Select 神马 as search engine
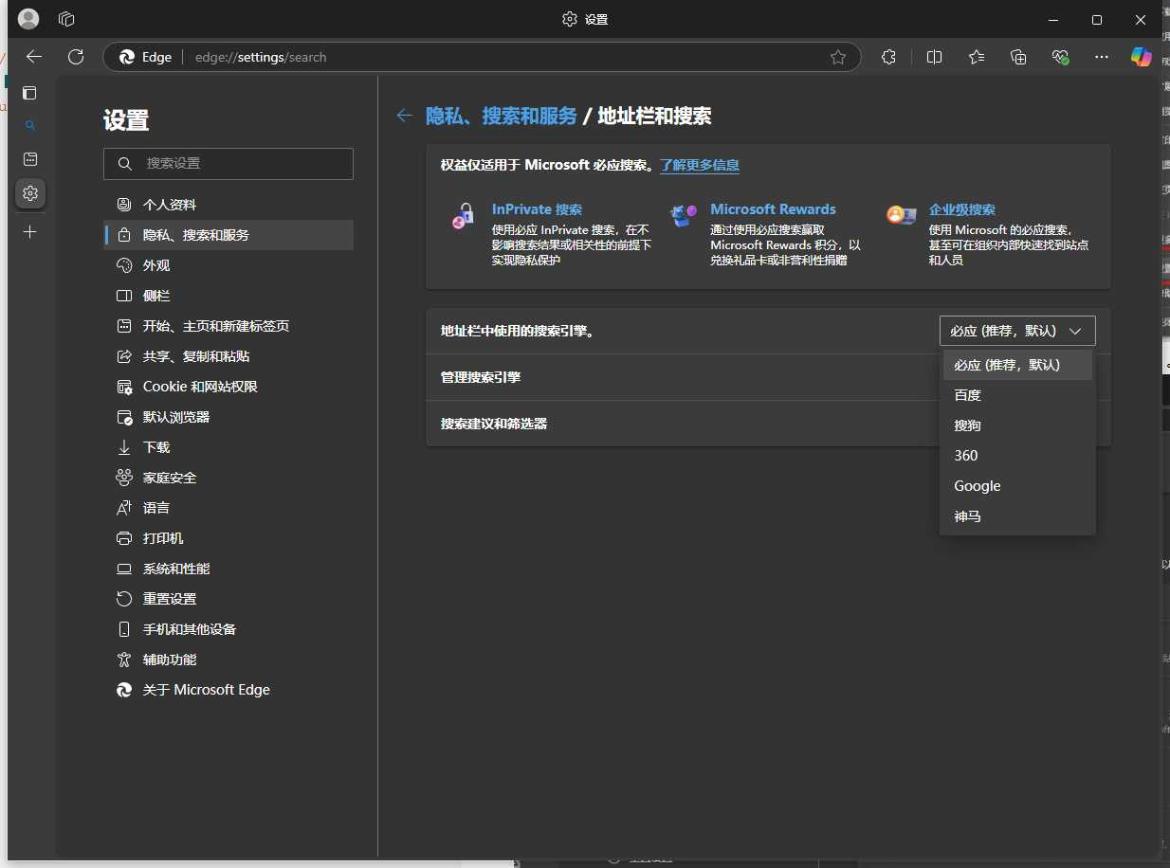 click(1017, 516)
